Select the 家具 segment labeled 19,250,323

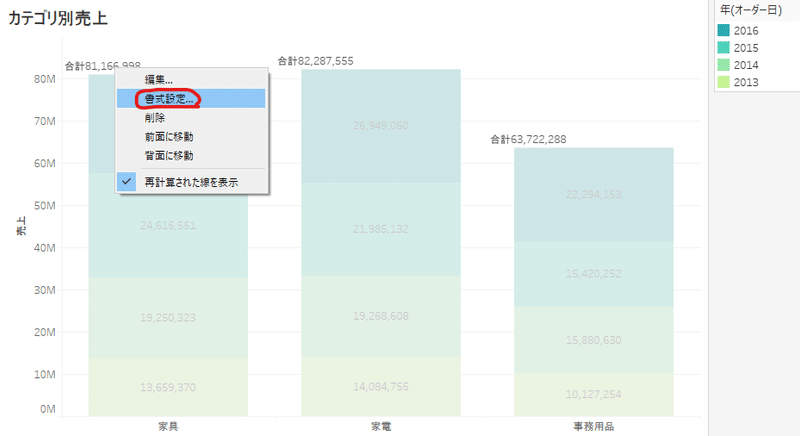tap(168, 318)
